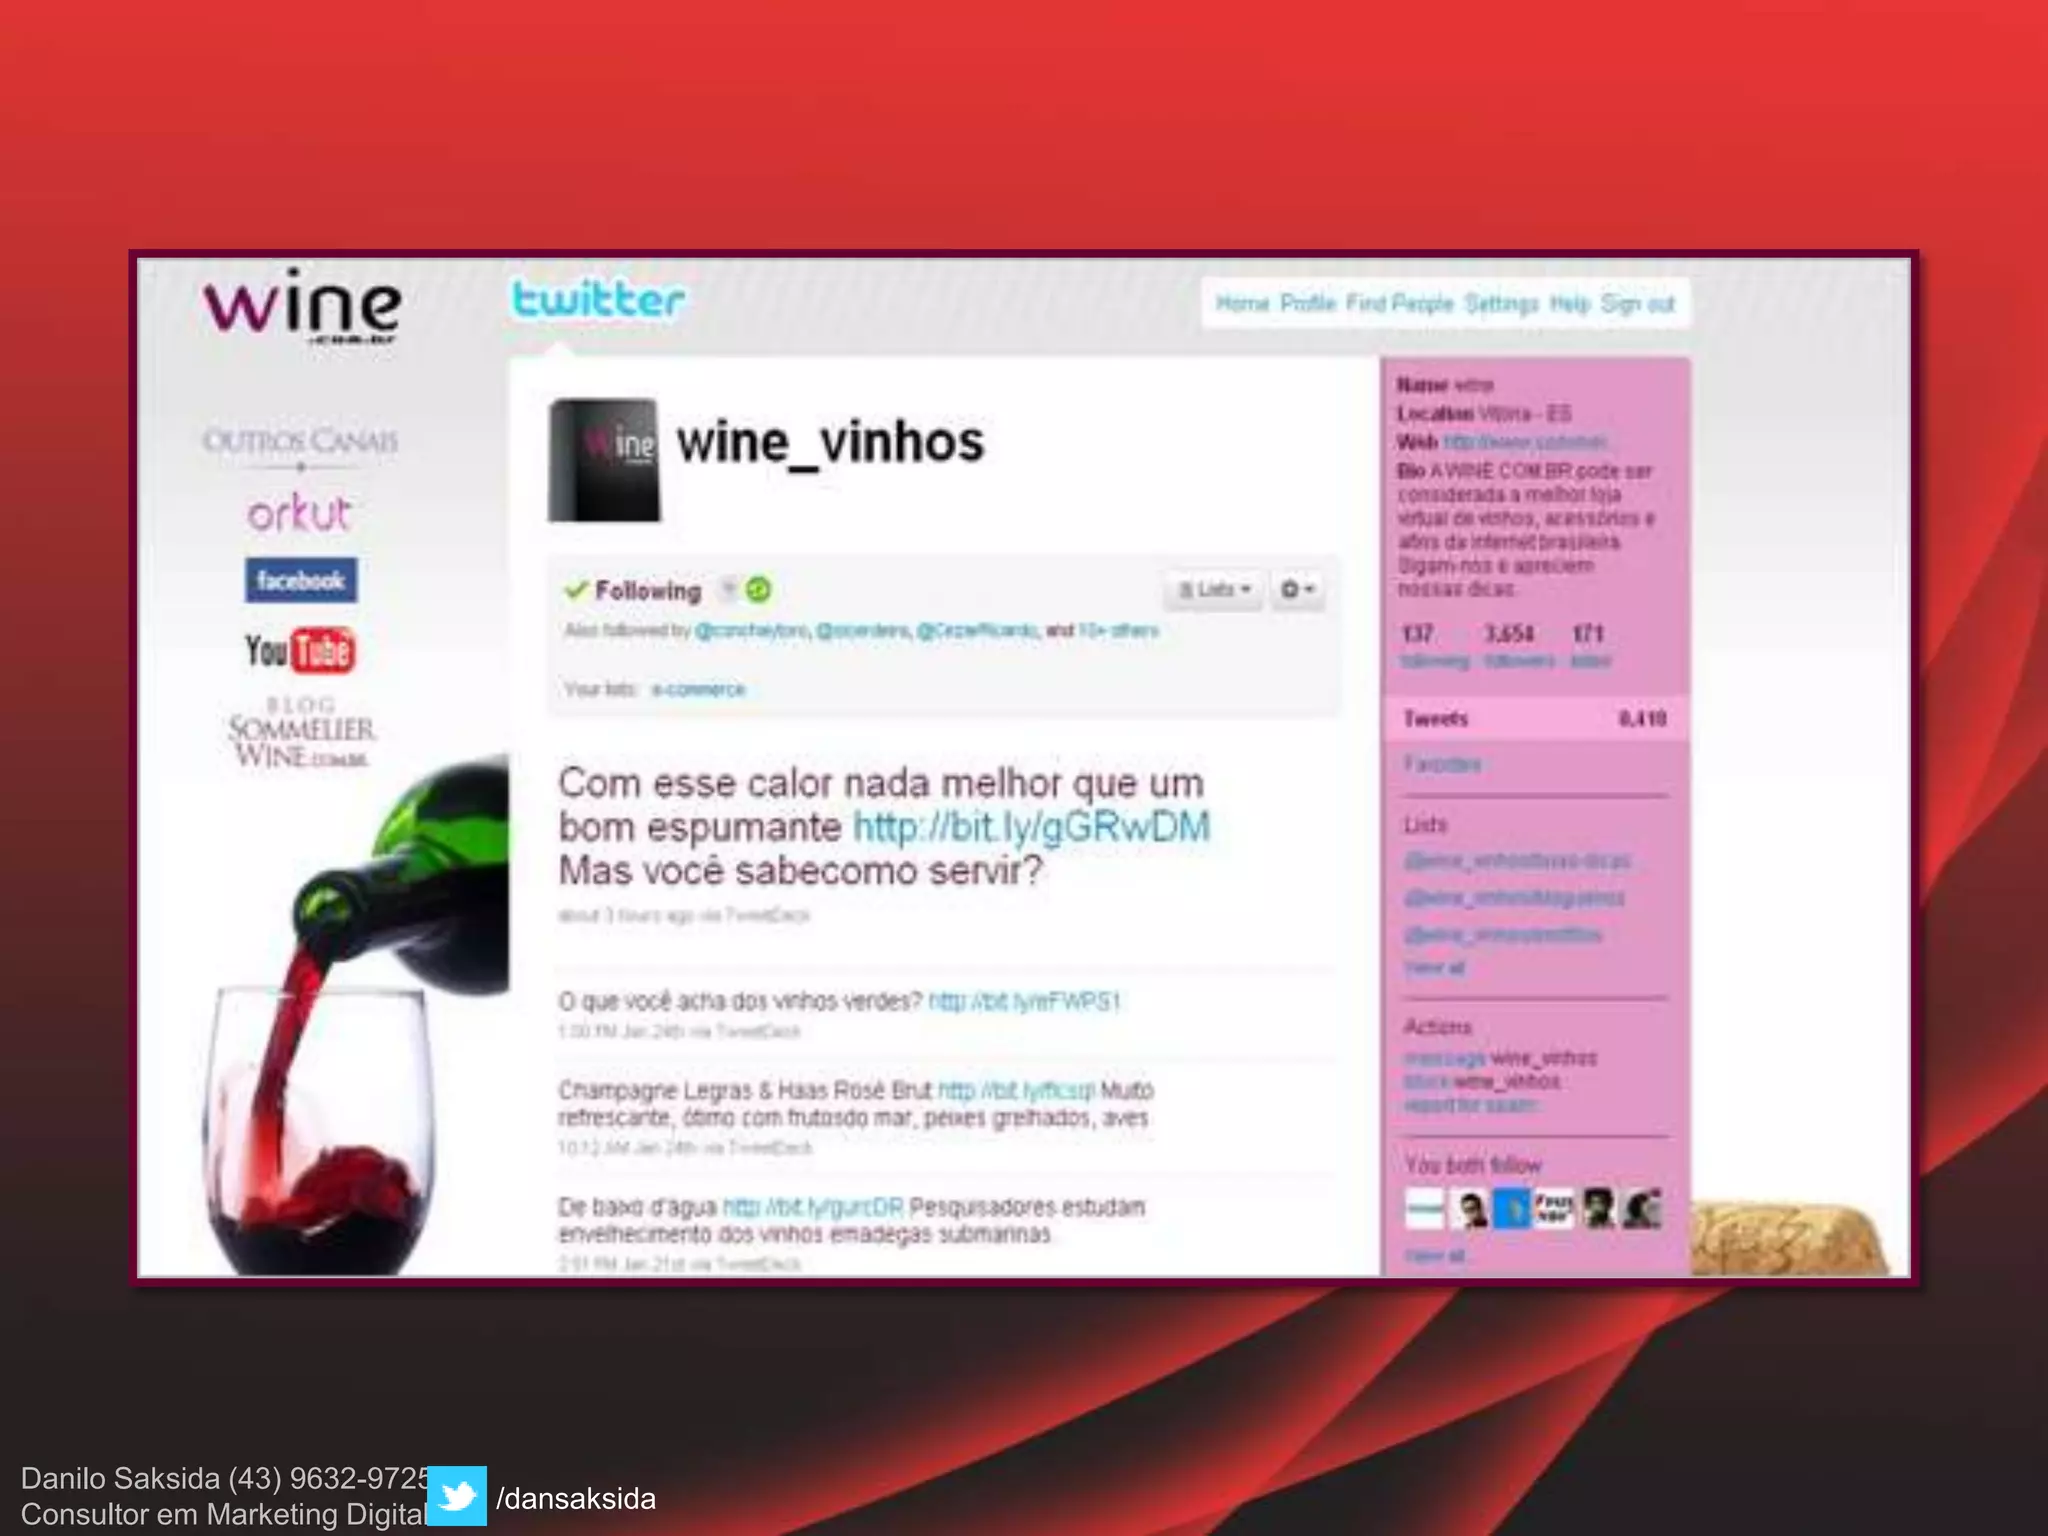Viewport: 2048px width, 1536px height.
Task: Click first avatar under You both follow
Action: 1424,1209
